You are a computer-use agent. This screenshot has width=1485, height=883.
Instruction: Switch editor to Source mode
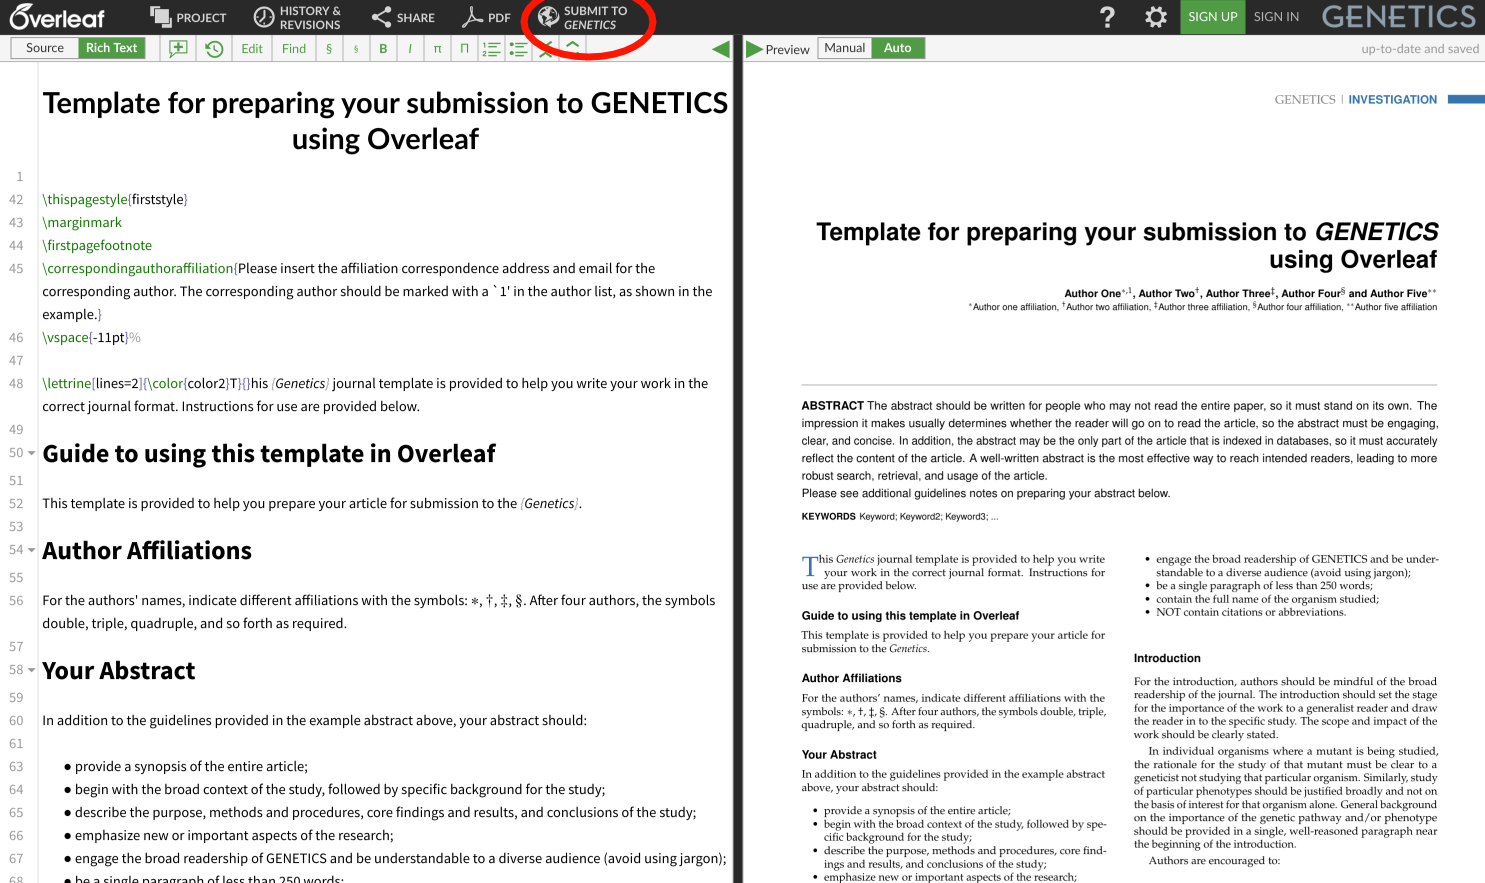tap(45, 48)
